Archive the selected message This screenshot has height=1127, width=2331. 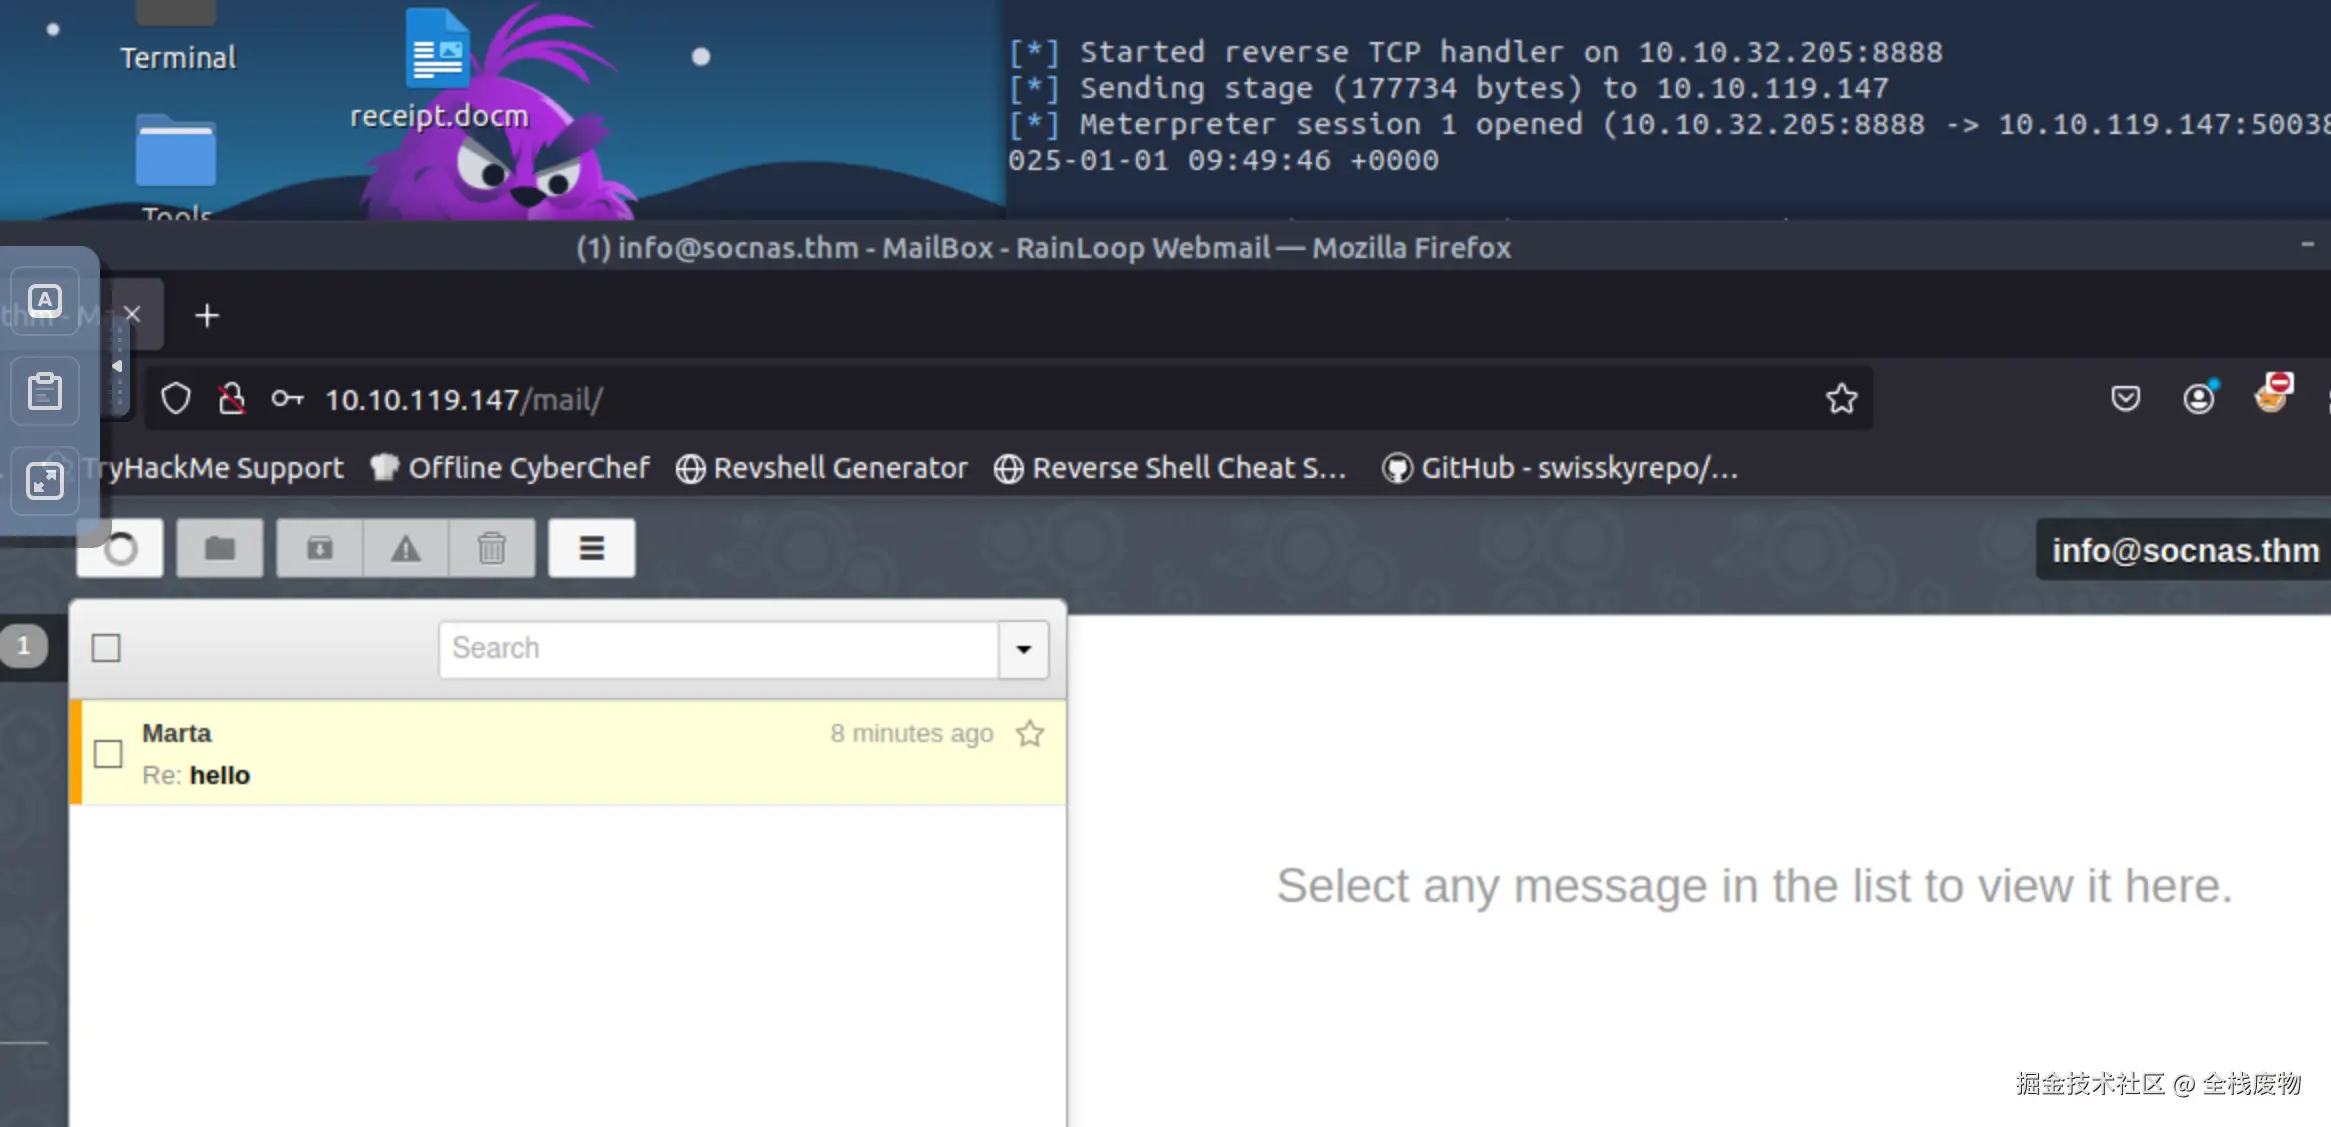319,548
